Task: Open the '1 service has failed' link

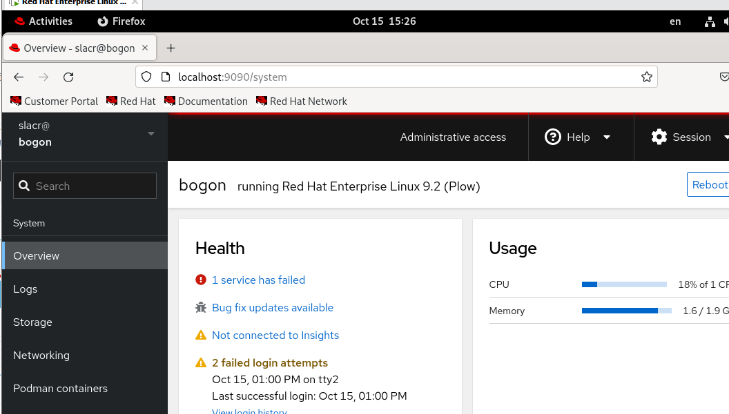Action: (258, 280)
